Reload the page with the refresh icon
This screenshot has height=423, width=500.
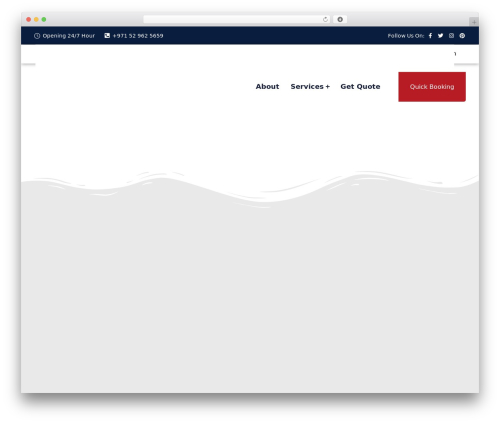click(325, 19)
